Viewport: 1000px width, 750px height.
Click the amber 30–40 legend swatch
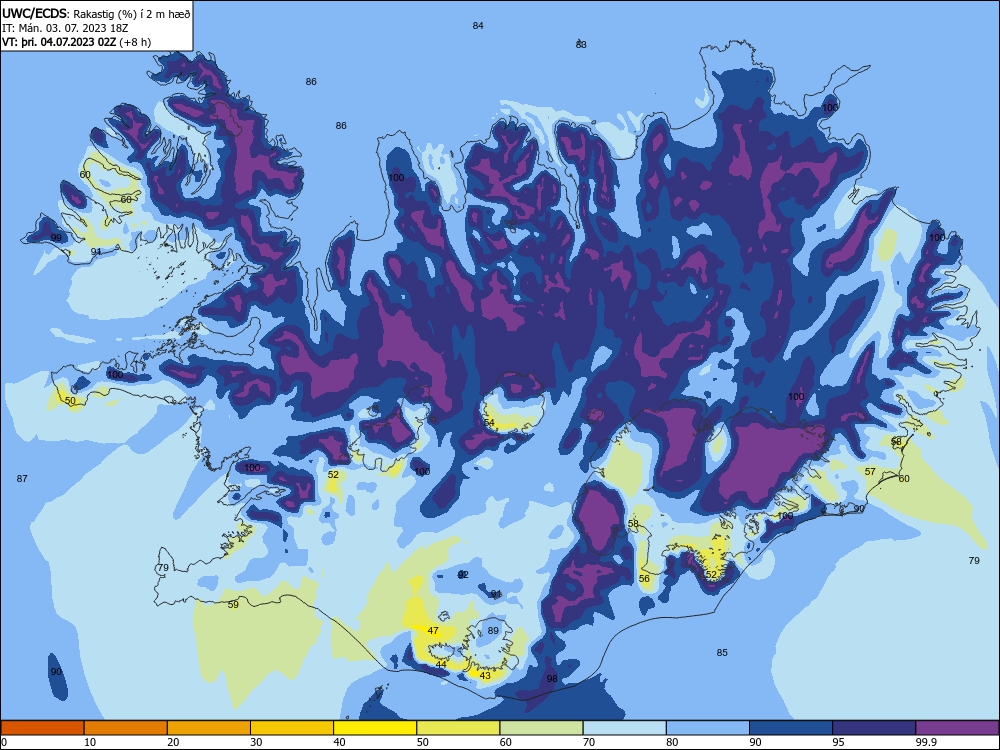tap(292, 728)
